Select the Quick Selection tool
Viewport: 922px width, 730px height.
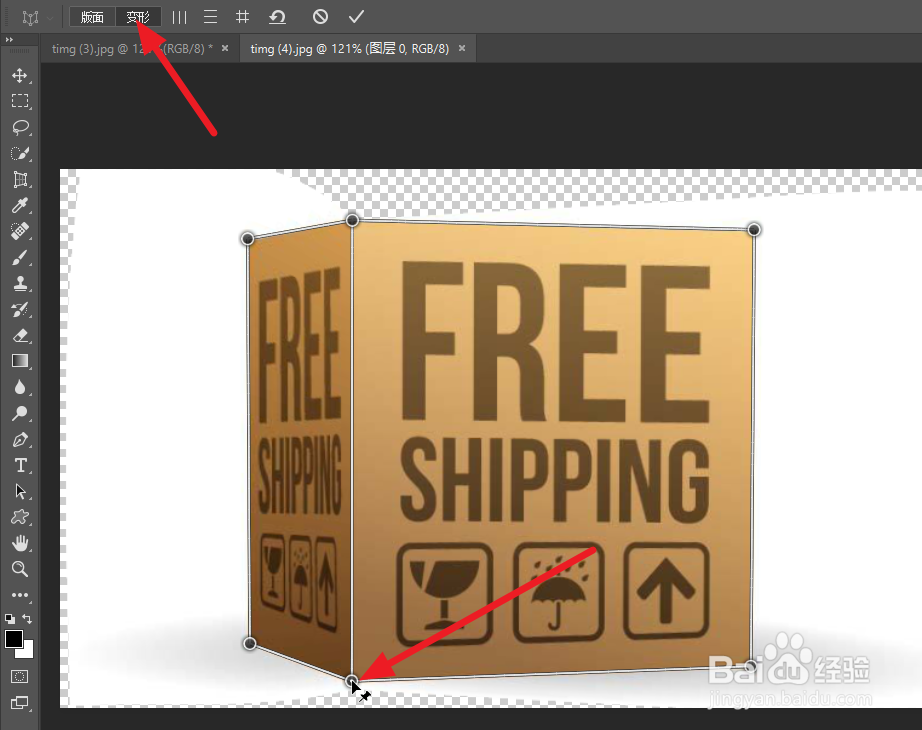(x=20, y=154)
